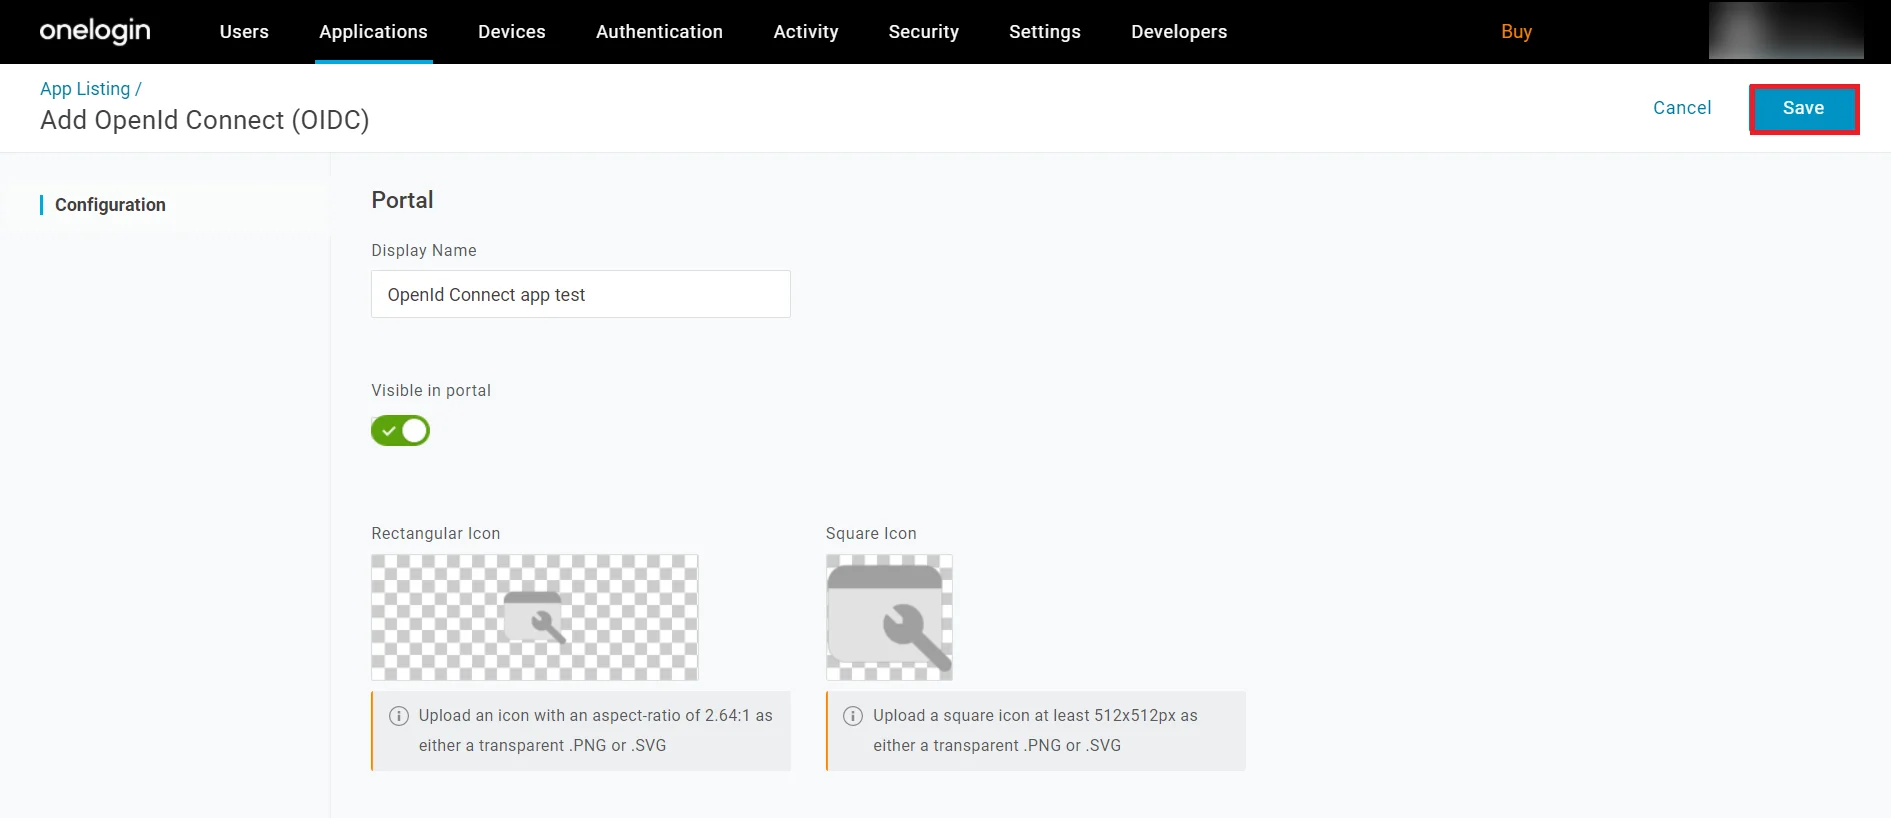Save the OpenId Connect app
The width and height of the screenshot is (1891, 818).
[1804, 109]
